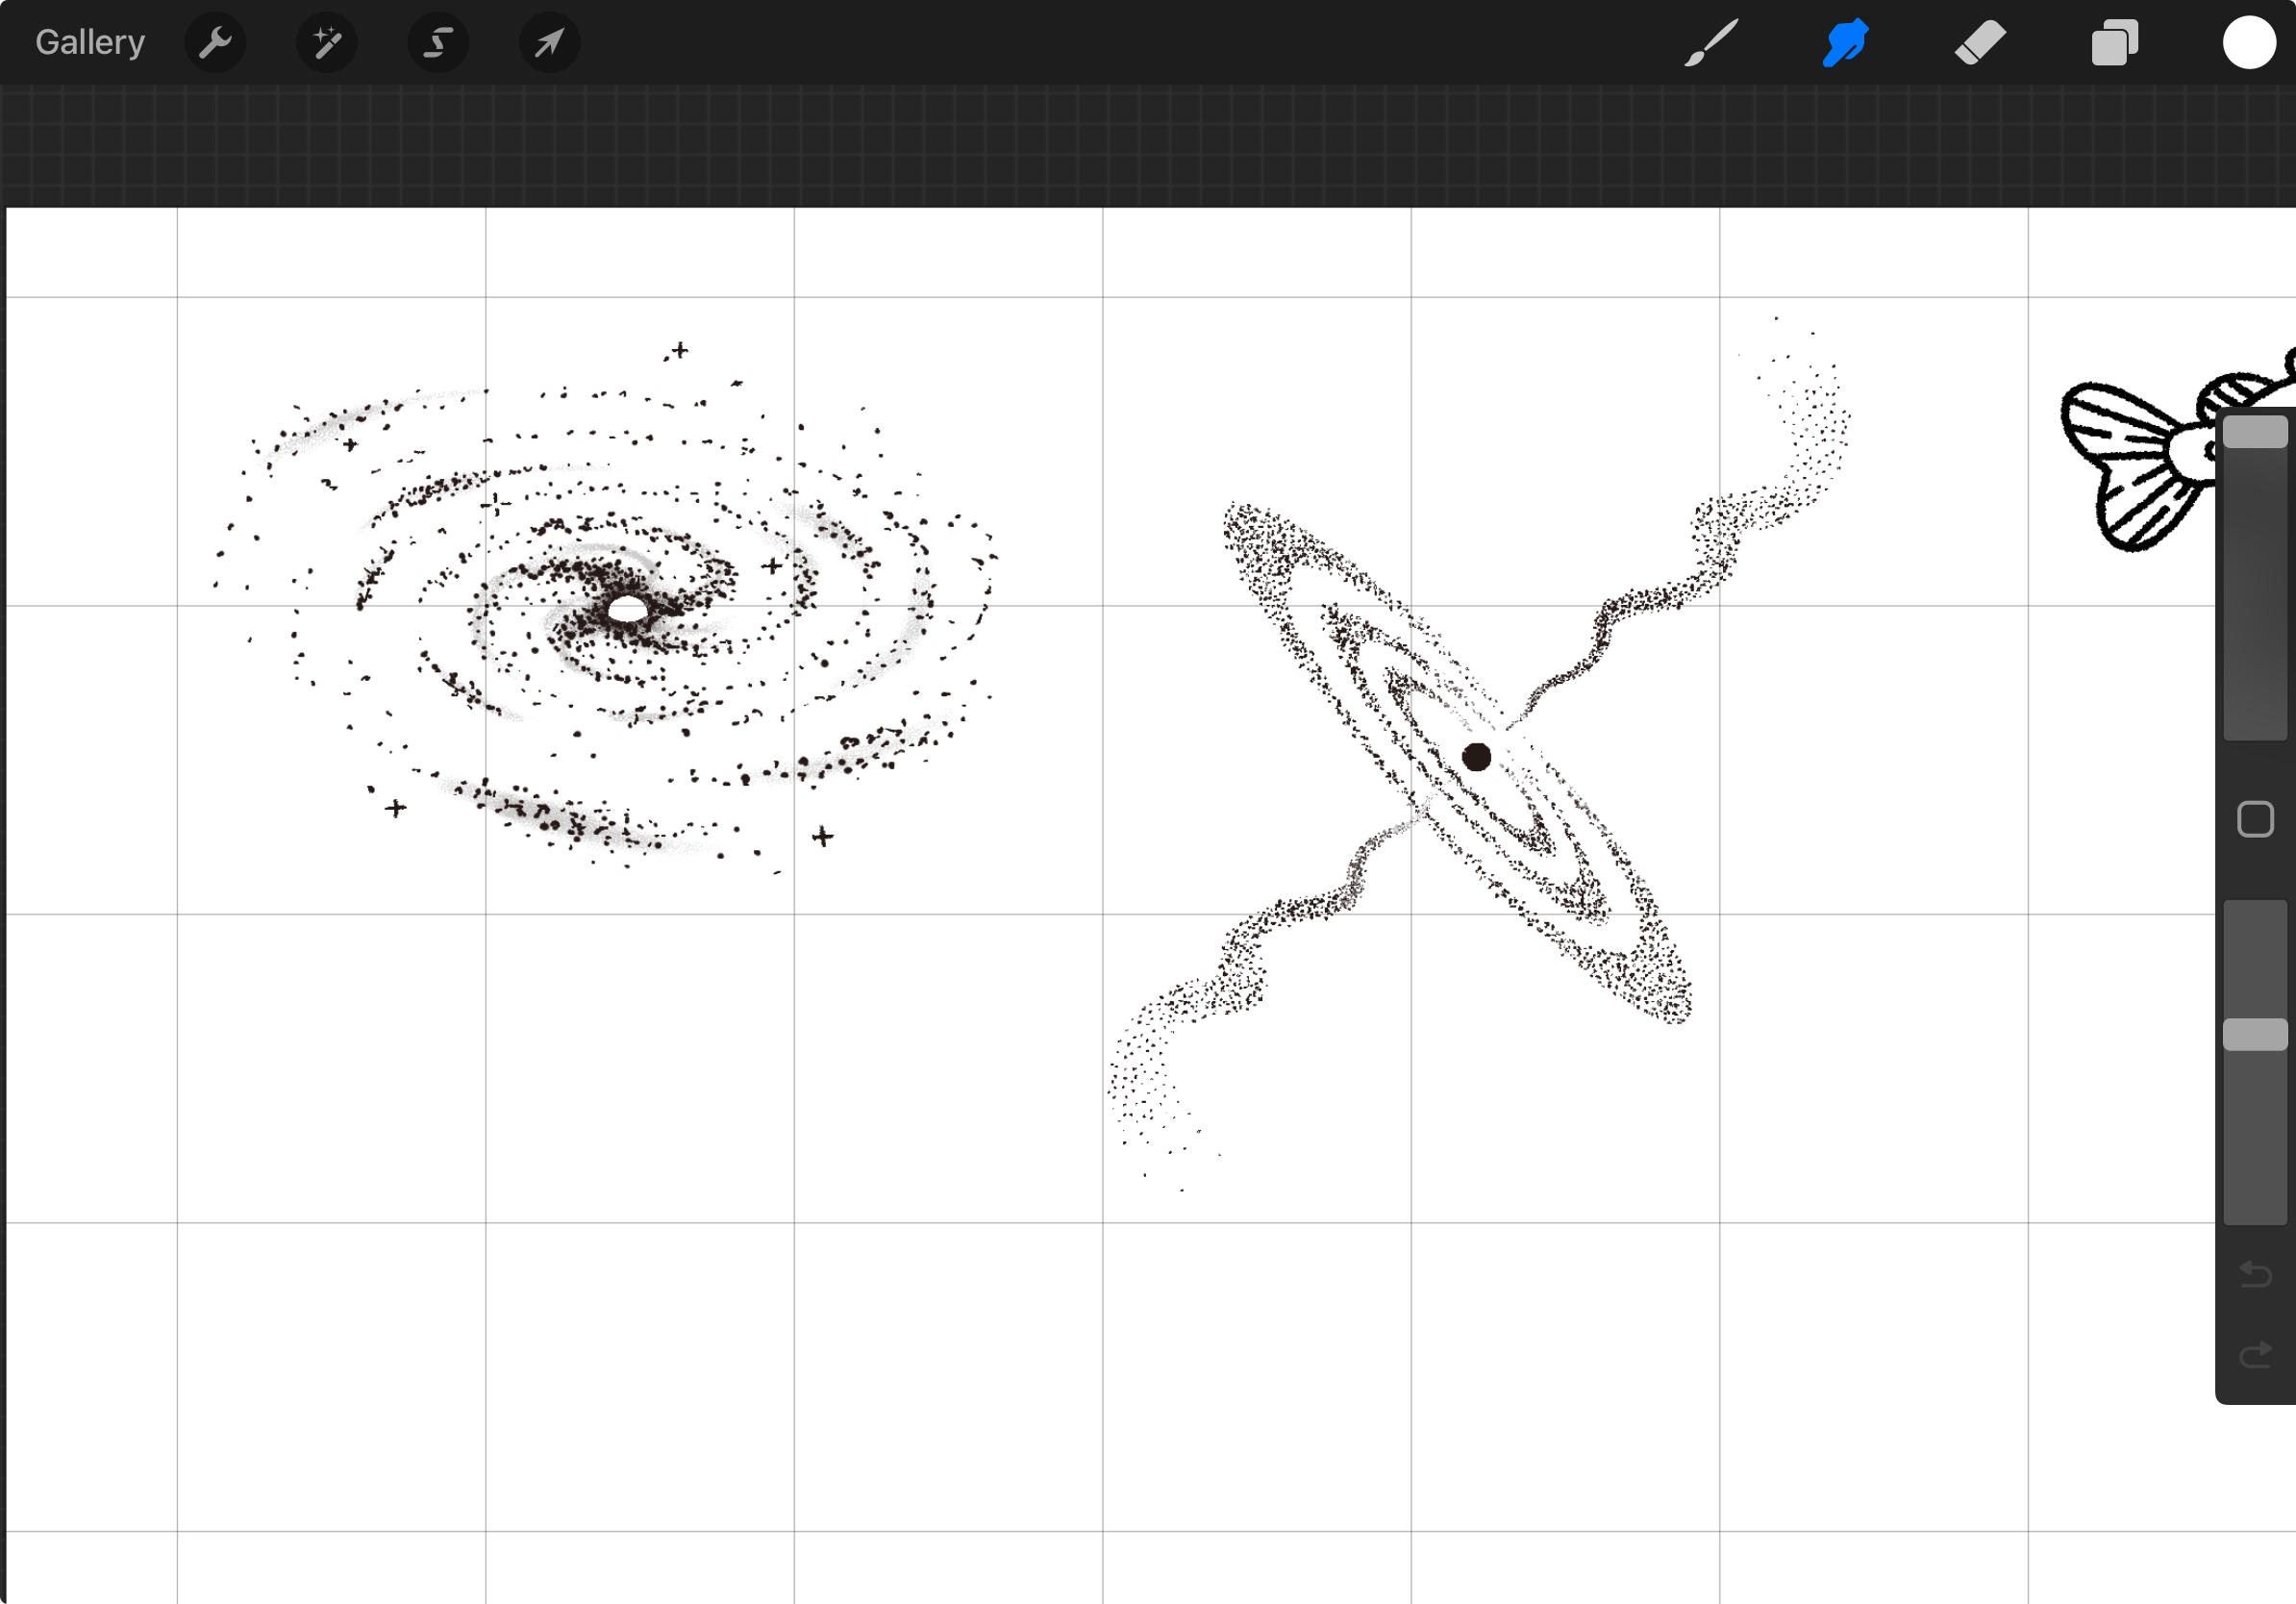Screen dimensions: 2296x1604
Task: Click the brush size slider handle
Action: click(x=2255, y=432)
